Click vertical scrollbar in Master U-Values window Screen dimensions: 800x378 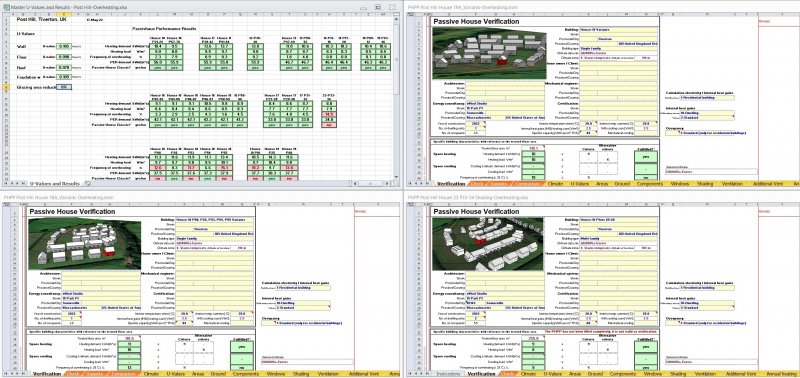(396, 97)
